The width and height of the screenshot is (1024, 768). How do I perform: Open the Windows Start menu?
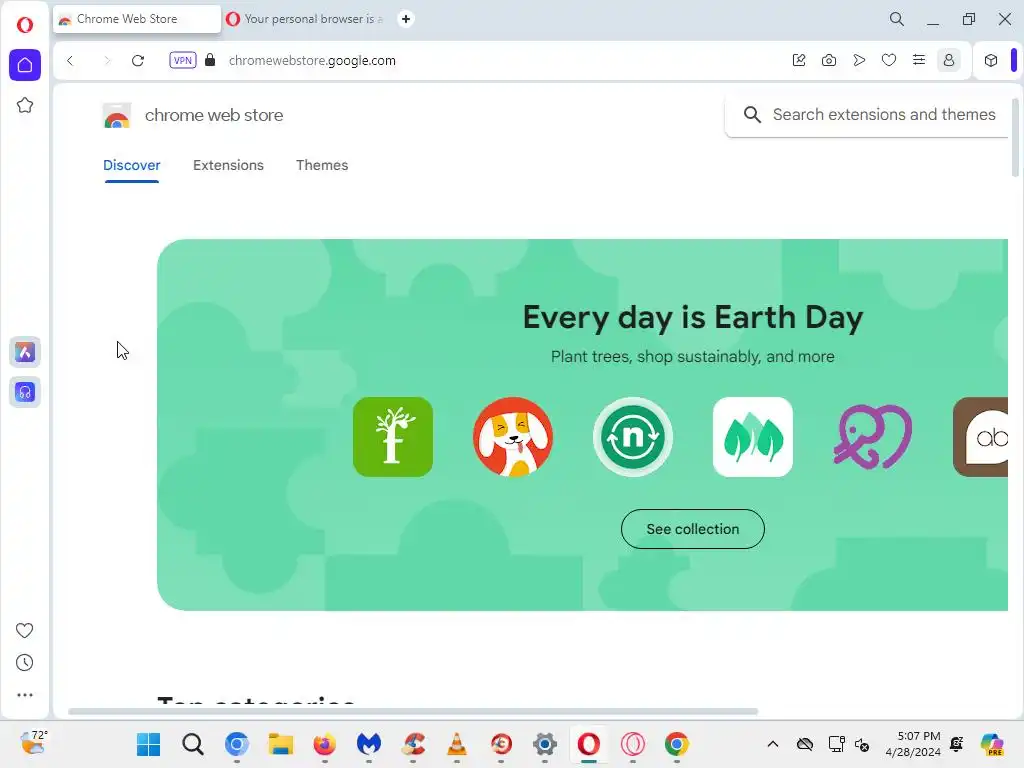(148, 744)
